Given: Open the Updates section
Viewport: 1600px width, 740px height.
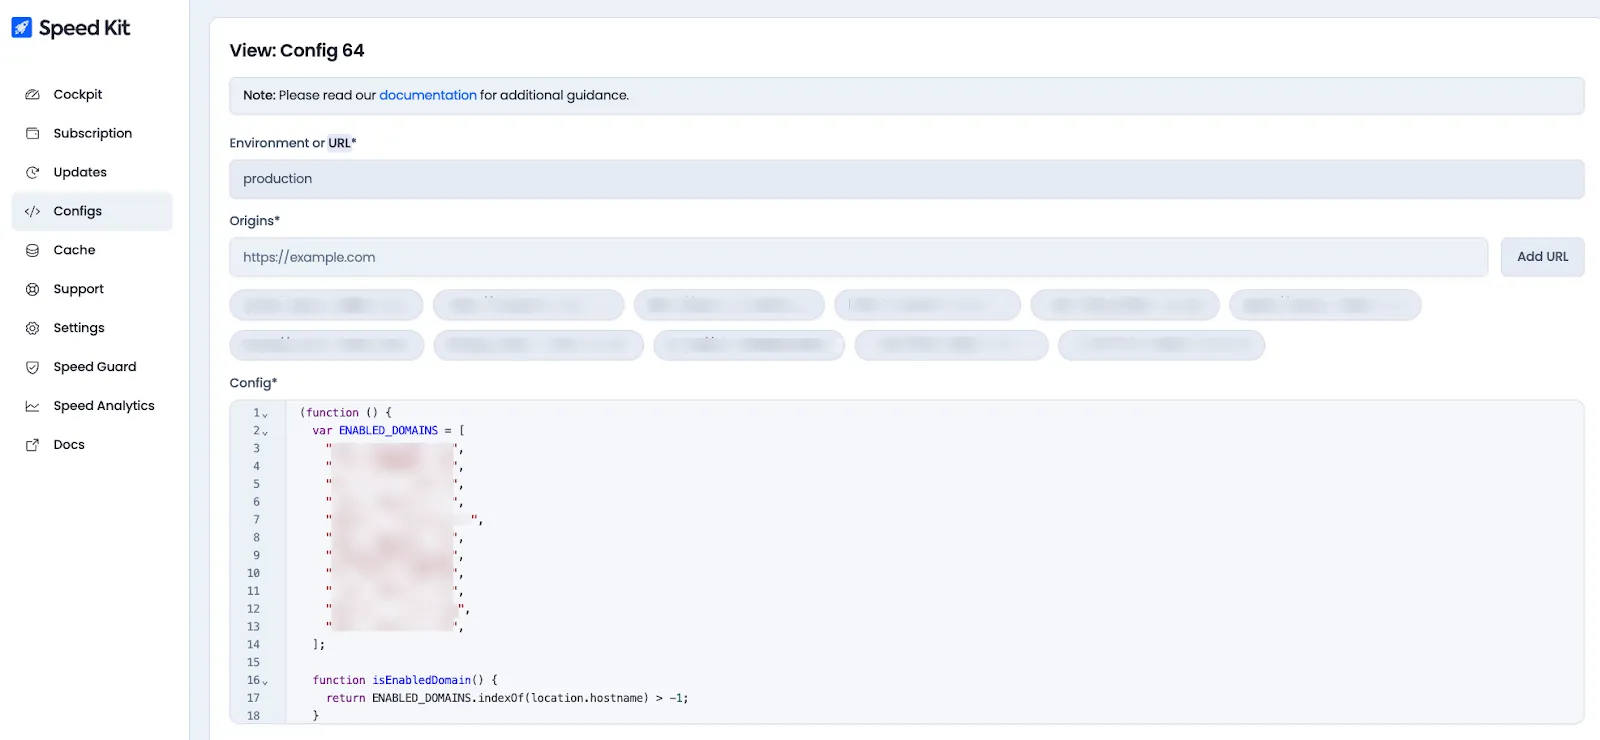Looking at the screenshot, I should pyautogui.click(x=92, y=172).
